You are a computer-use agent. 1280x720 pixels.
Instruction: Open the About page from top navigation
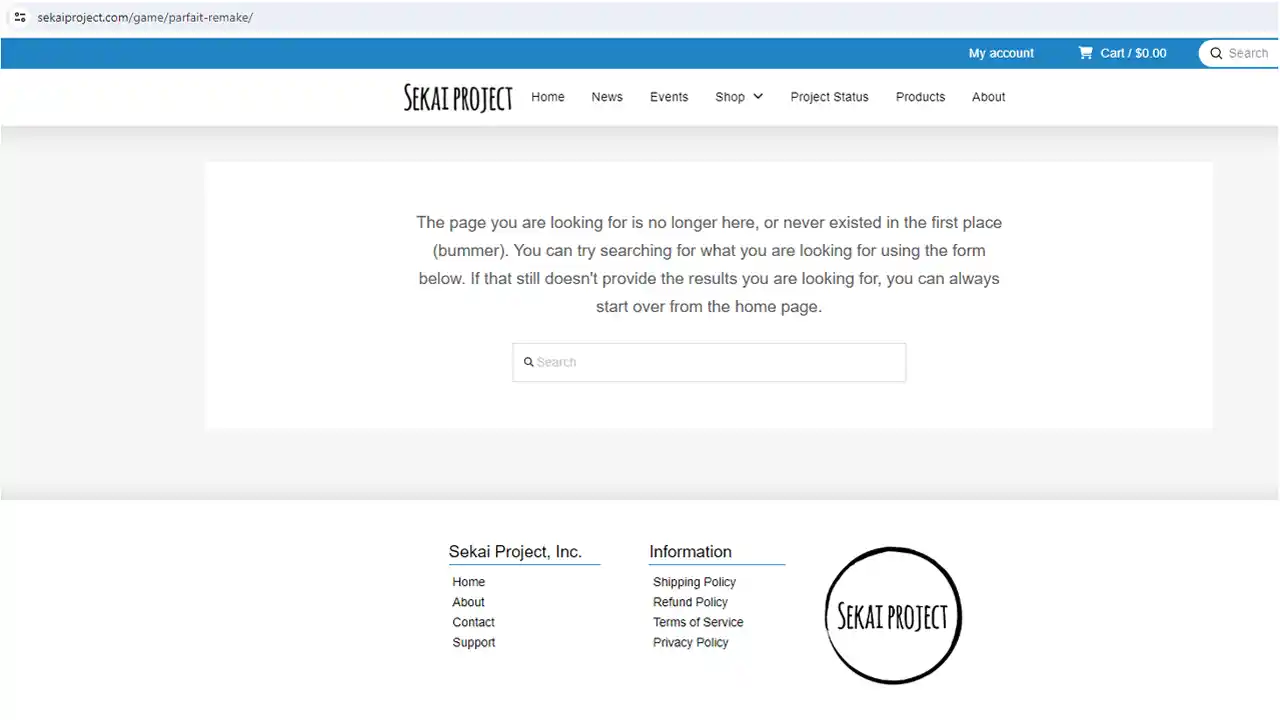(988, 97)
